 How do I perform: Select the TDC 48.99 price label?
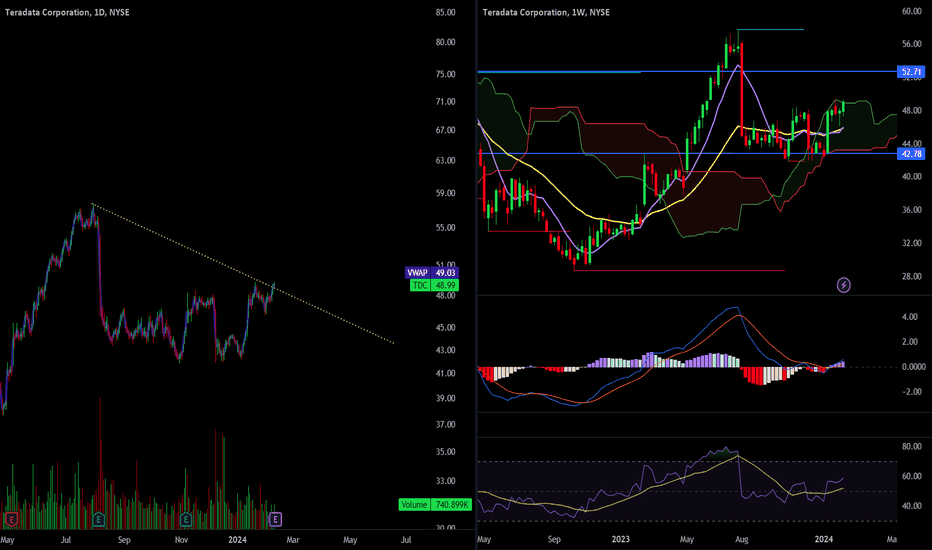[434, 285]
